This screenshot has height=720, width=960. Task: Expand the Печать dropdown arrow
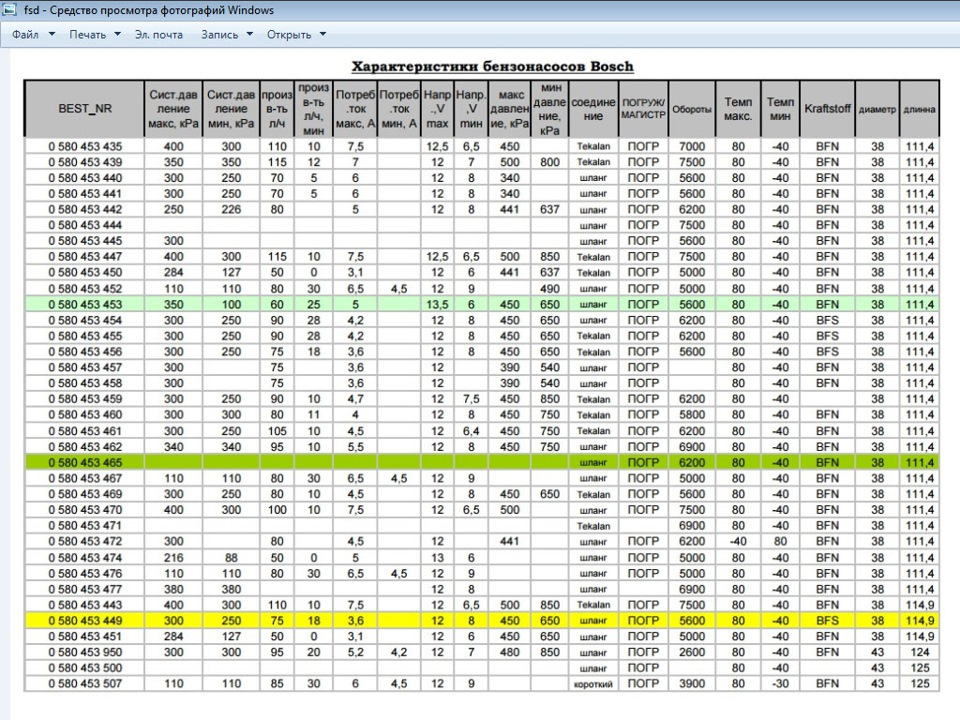click(118, 34)
